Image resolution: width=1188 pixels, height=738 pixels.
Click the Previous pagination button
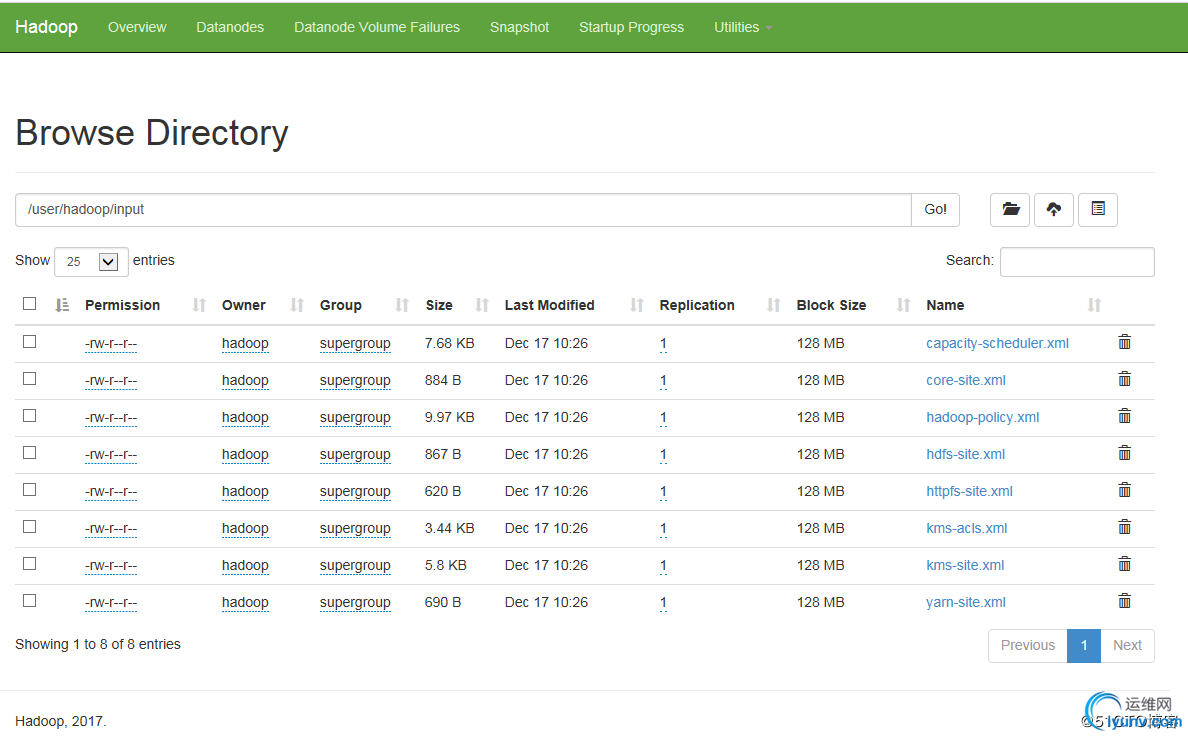coord(1027,646)
